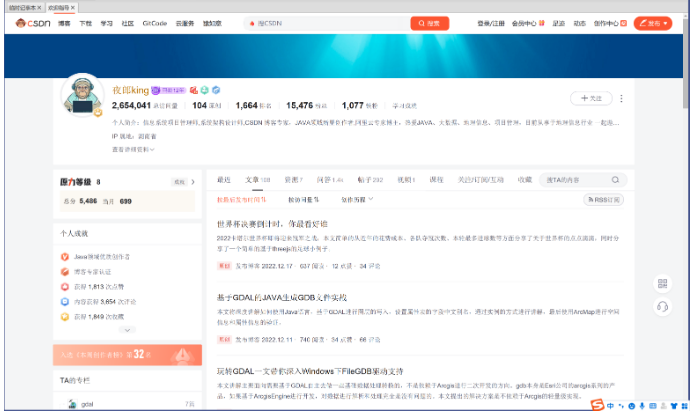Switch to the 帖子 tab
The height and width of the screenshot is (415, 691).
click(370, 180)
